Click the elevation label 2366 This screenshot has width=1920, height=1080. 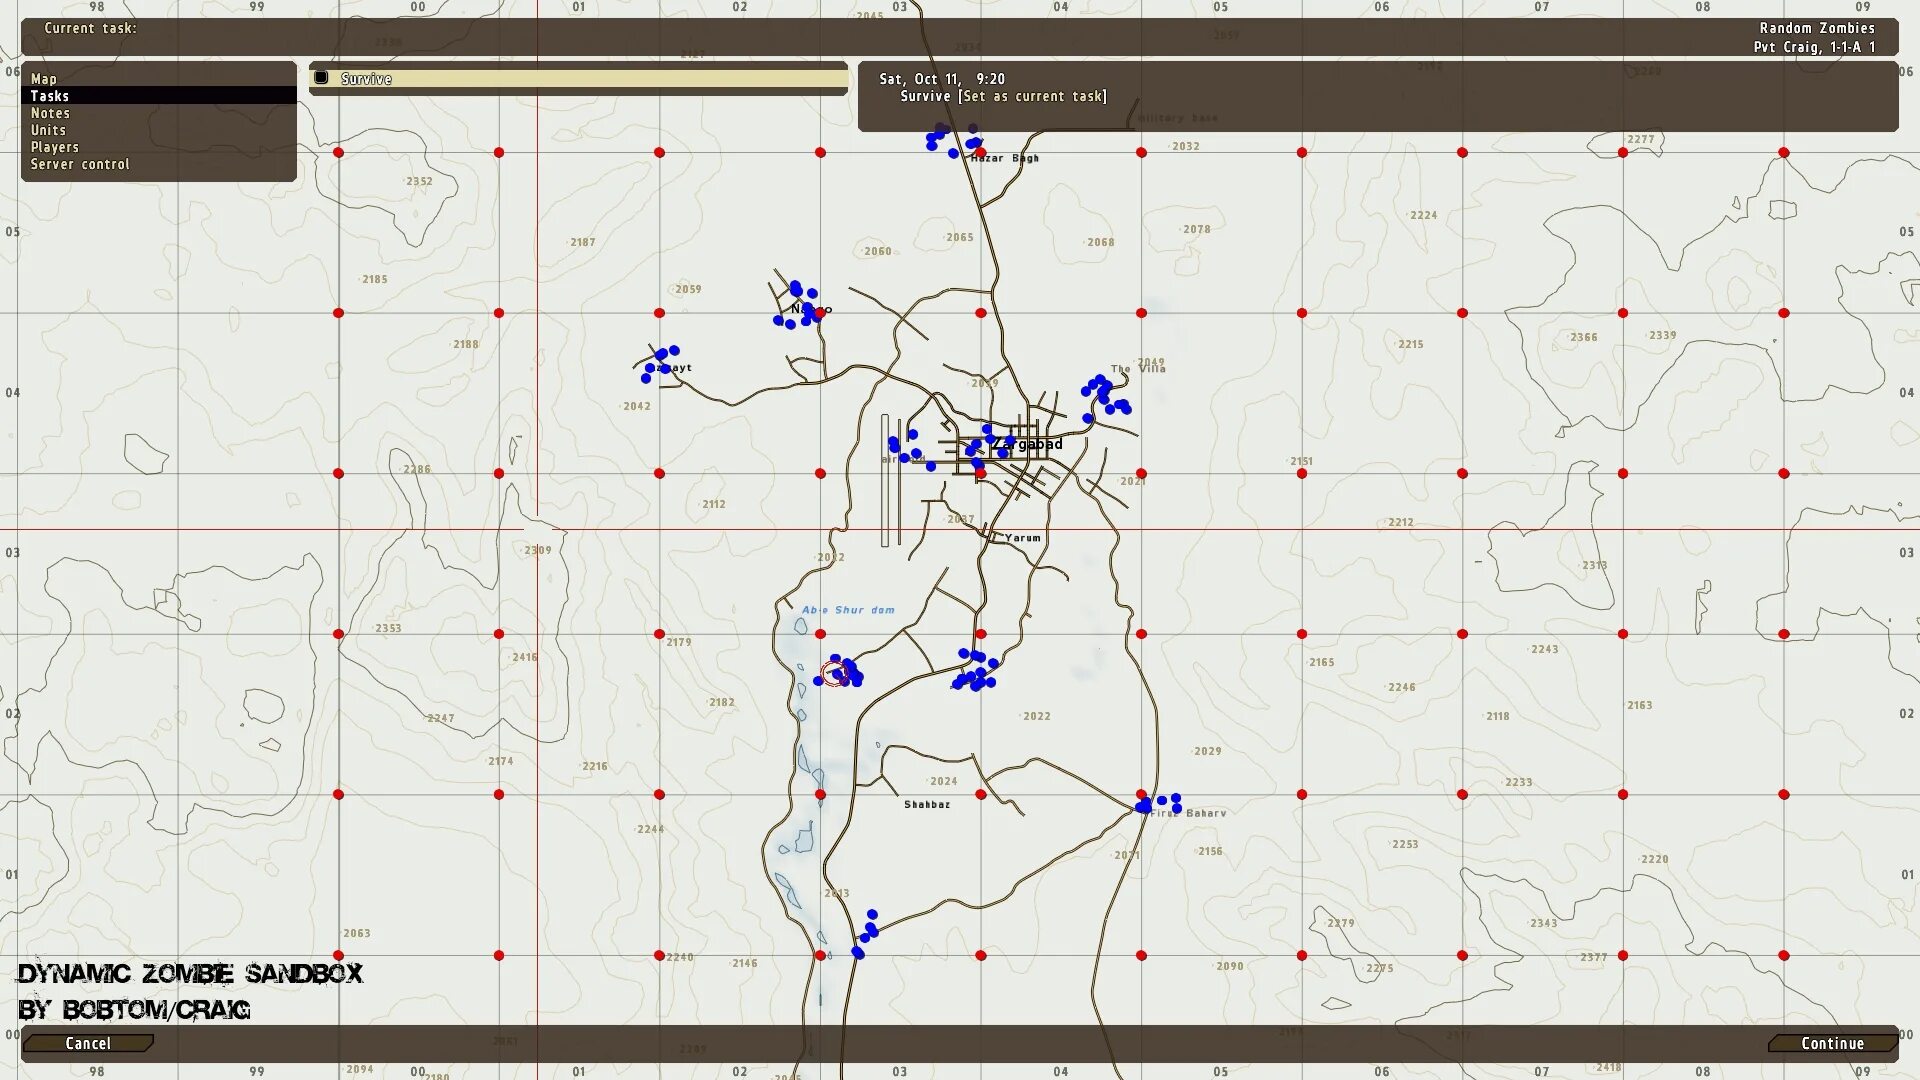1583,338
